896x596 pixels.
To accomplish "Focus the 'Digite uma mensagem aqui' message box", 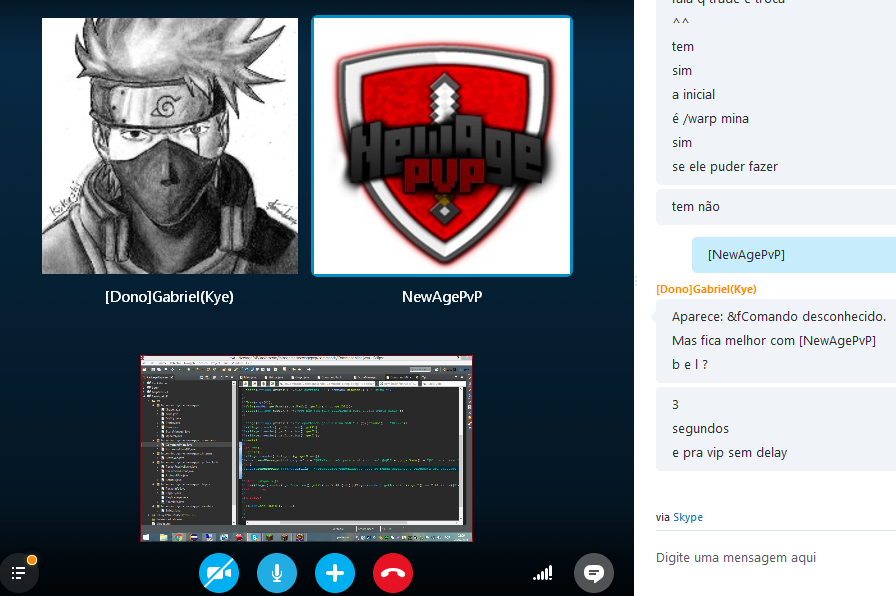I will [775, 557].
